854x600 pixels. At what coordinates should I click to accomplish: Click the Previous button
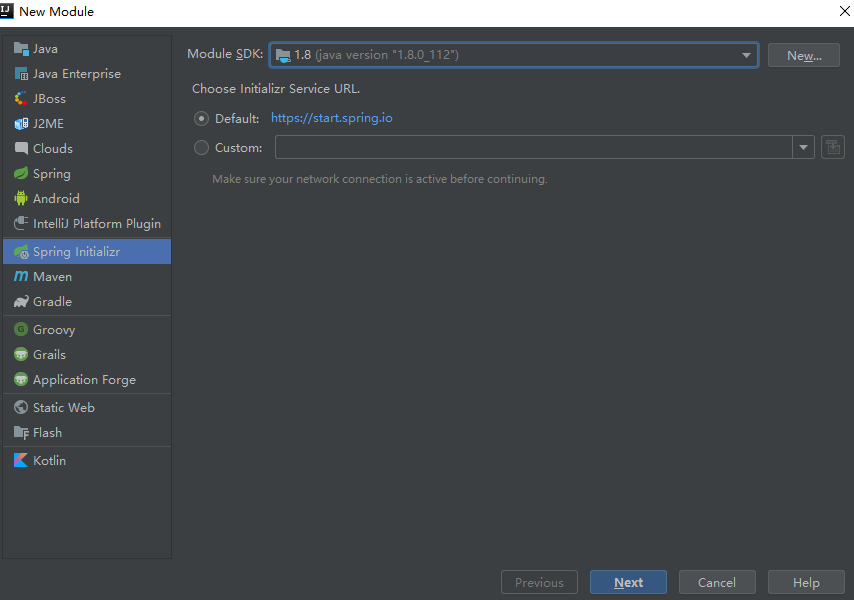click(x=539, y=583)
